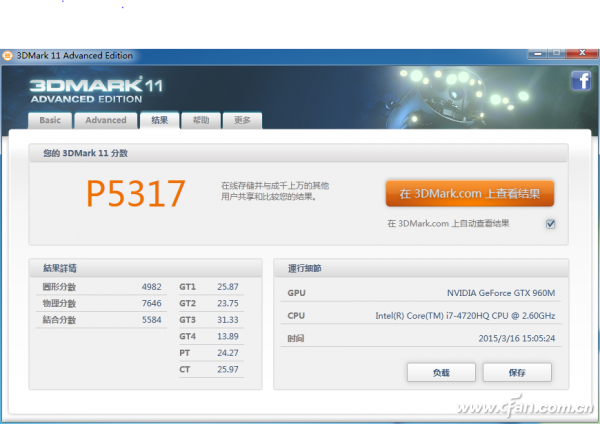Image resolution: width=600 pixels, height=424 pixels.
Task: Select the 结果 tab
Action: click(x=160, y=120)
